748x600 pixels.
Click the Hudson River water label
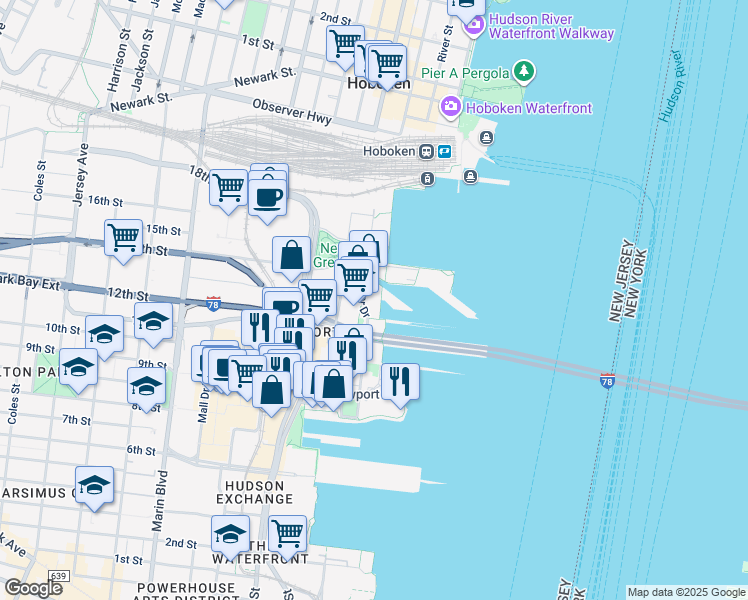click(x=674, y=86)
